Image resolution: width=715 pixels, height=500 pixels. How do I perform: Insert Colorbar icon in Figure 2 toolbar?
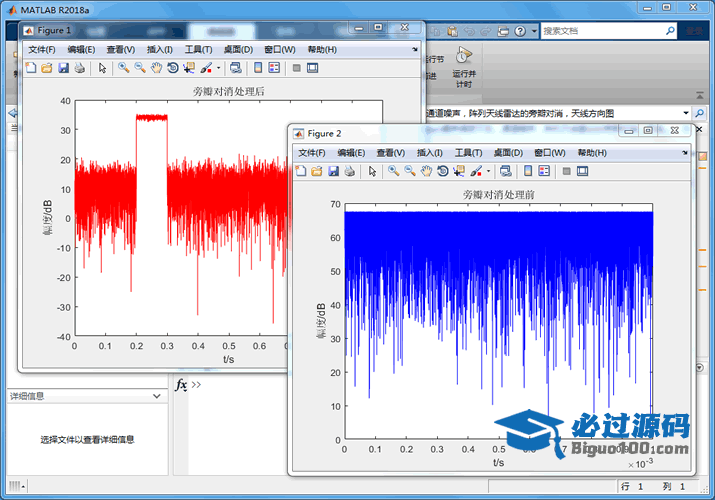coord(528,171)
